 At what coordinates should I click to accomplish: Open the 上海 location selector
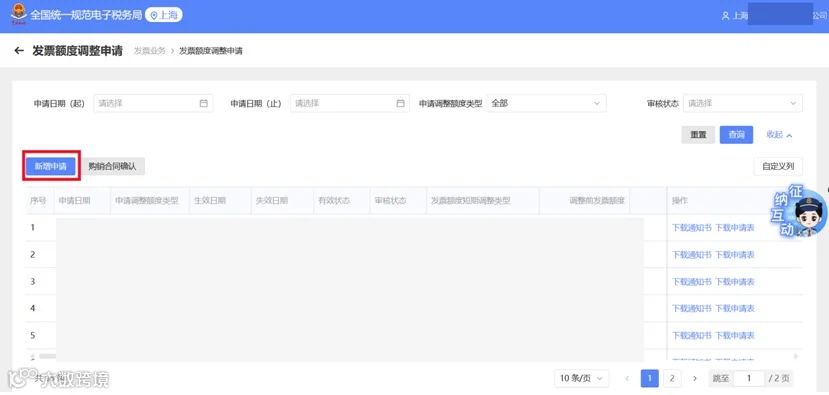click(163, 15)
